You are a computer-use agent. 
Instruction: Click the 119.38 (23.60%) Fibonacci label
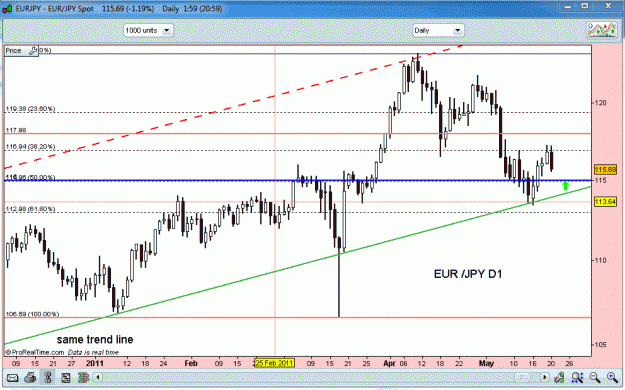coord(30,109)
